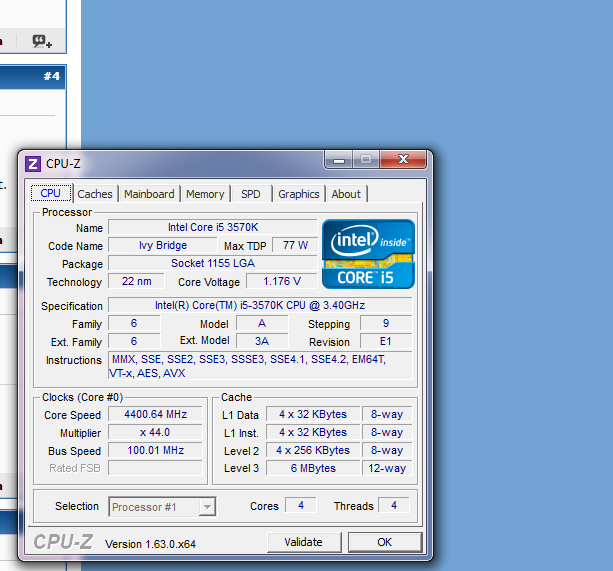Click the Core Voltage value 1.176 V
The height and width of the screenshot is (571, 613).
[x=281, y=281]
